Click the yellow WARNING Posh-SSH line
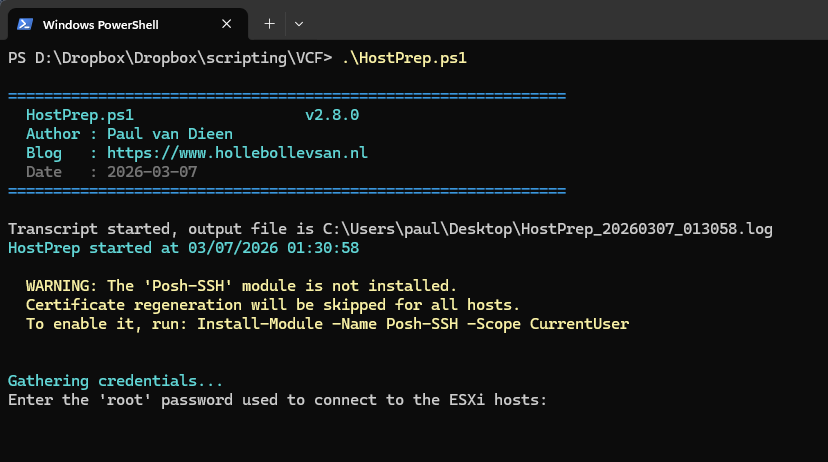Screen dimensions: 828x462 241,286
